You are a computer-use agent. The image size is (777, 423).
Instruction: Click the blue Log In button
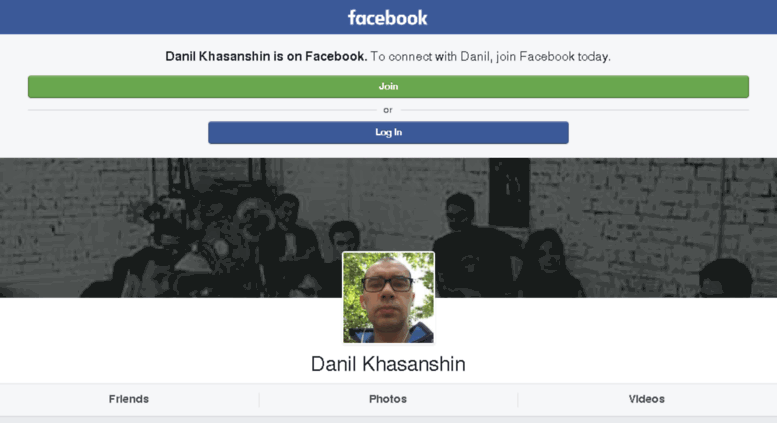pyautogui.click(x=388, y=133)
